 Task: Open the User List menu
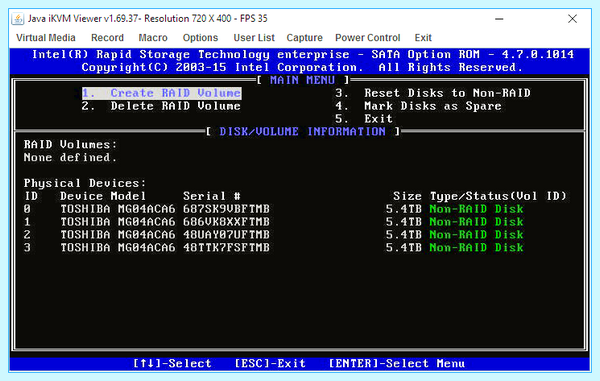[254, 38]
